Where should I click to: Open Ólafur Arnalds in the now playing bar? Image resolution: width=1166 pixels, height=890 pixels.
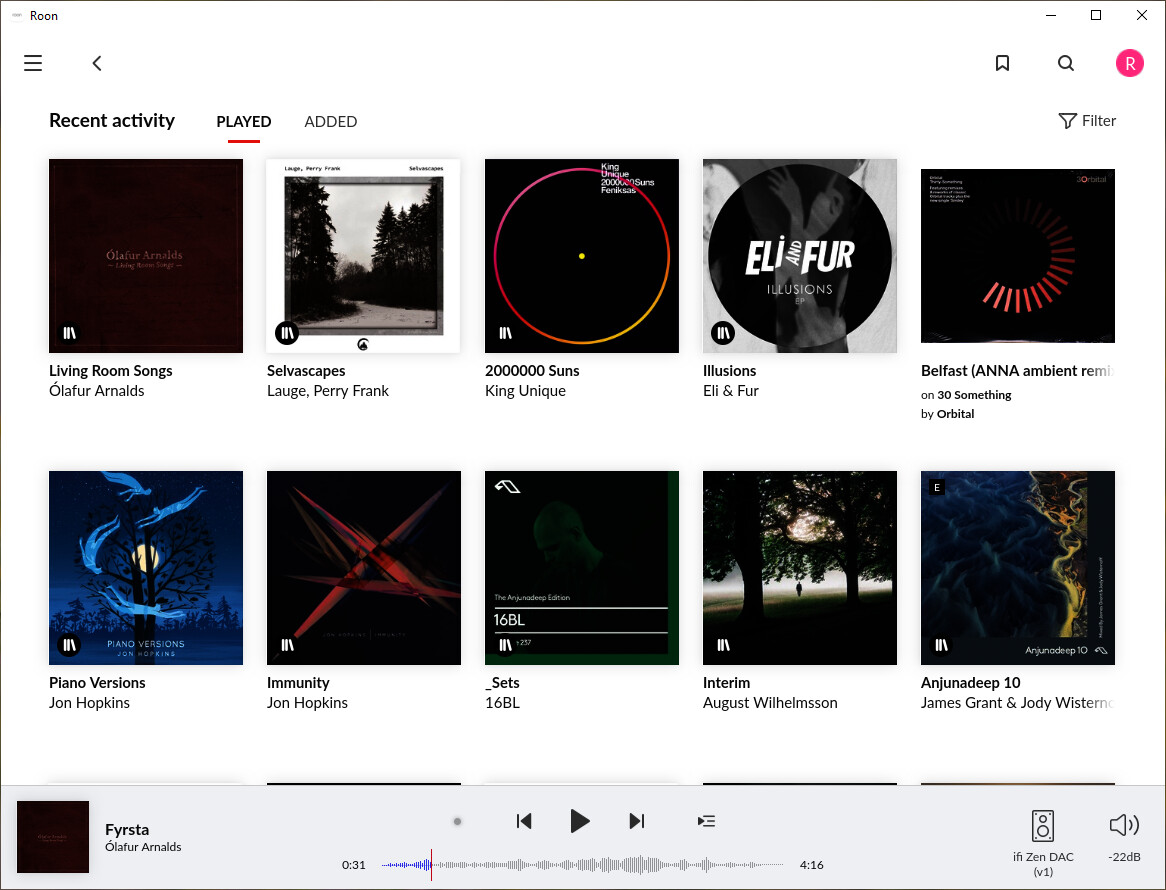143,847
